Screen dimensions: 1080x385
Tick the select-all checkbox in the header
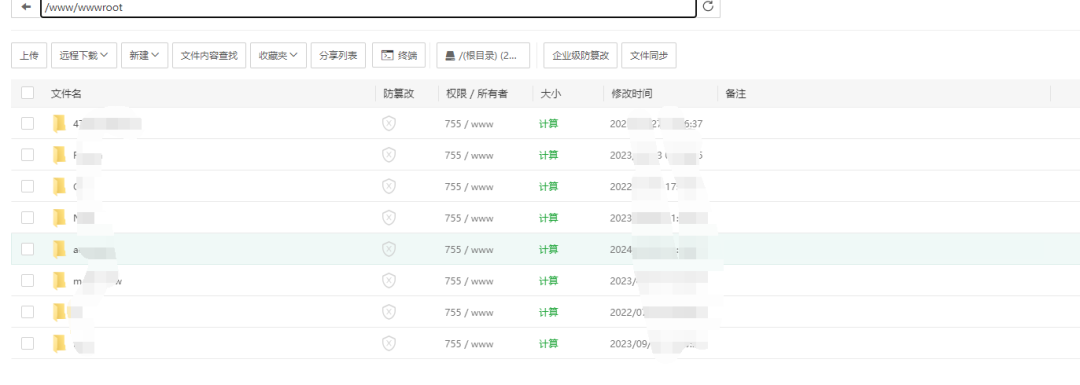click(28, 93)
